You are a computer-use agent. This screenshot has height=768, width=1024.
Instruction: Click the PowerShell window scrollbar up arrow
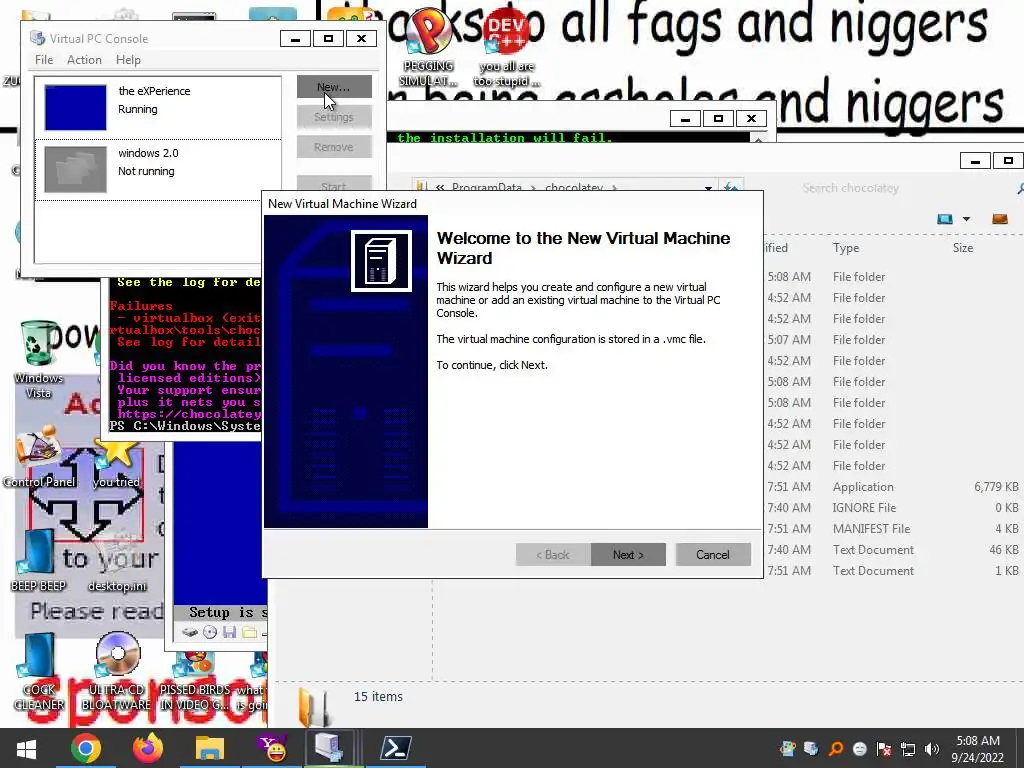[x=758, y=139]
